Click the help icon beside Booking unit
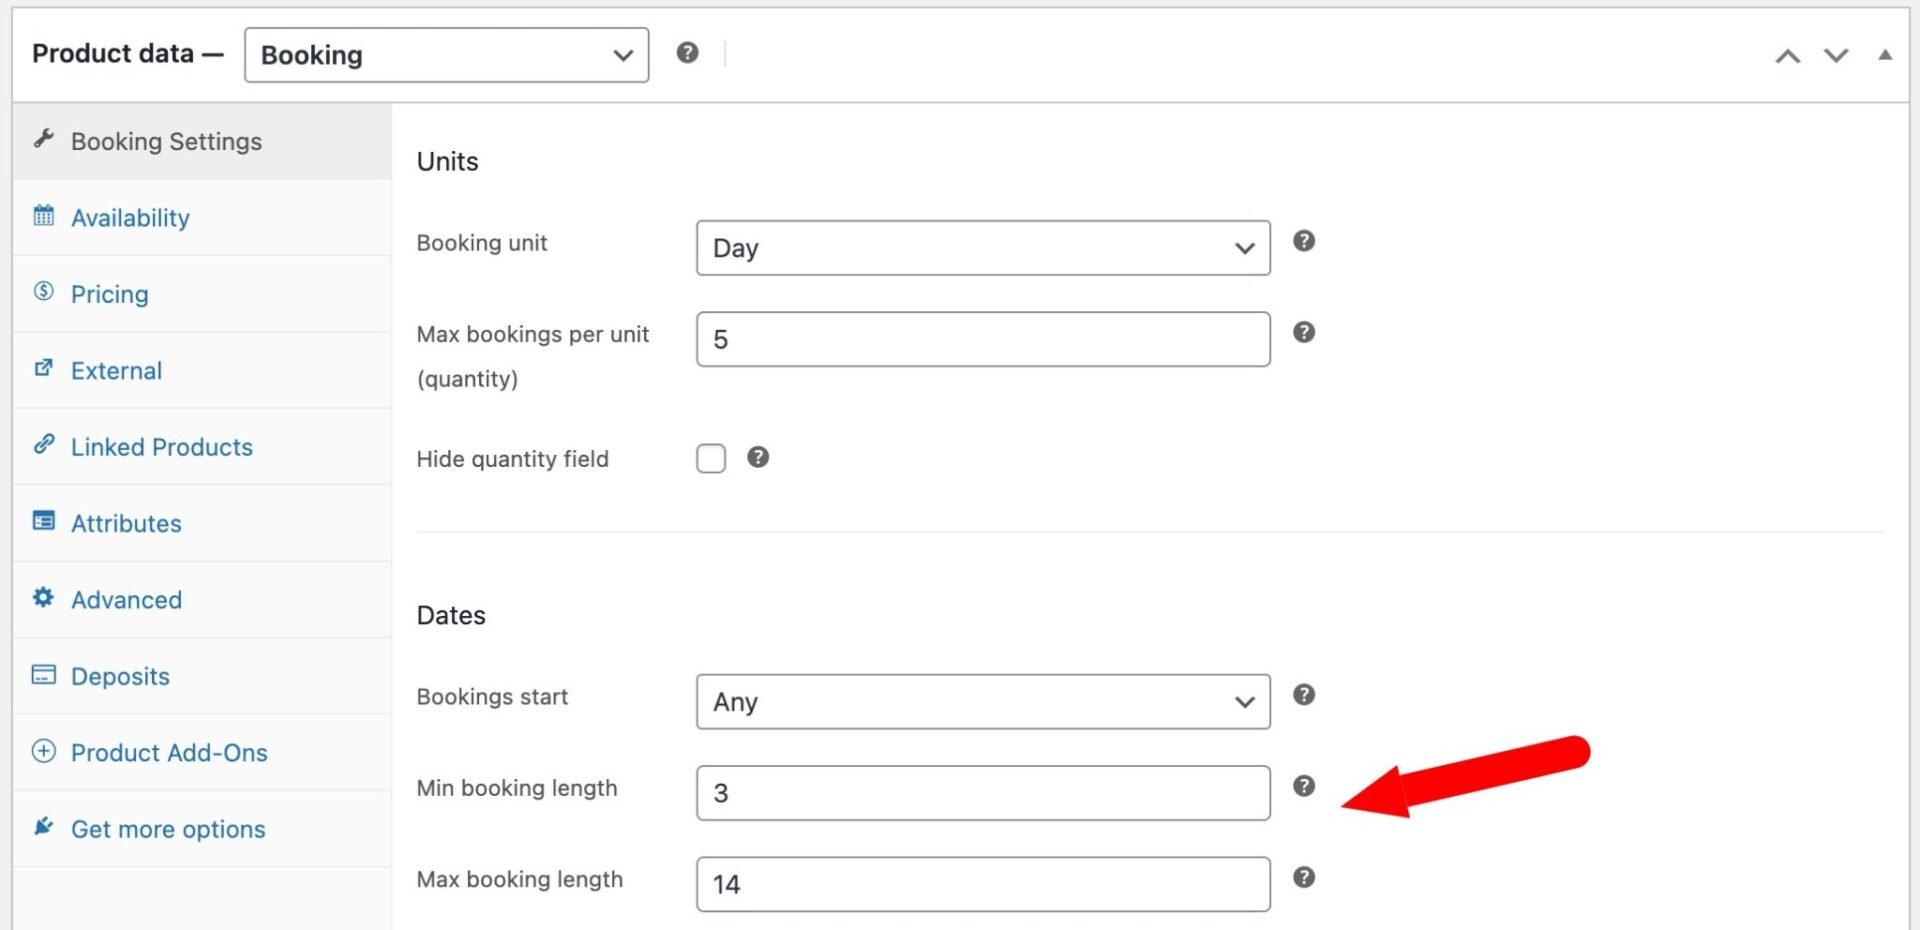Image resolution: width=1920 pixels, height=930 pixels. click(1303, 241)
